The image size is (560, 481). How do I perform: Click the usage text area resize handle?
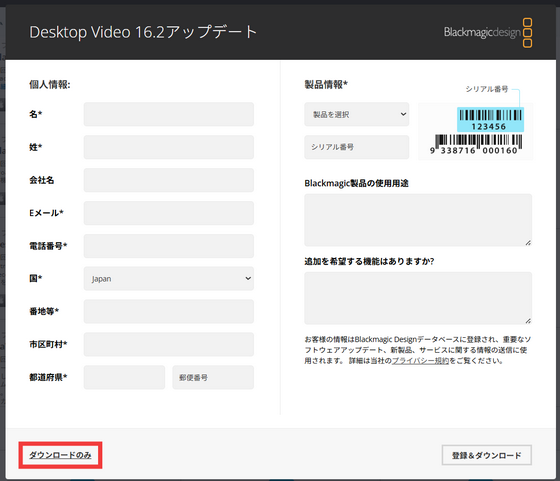pos(528,242)
